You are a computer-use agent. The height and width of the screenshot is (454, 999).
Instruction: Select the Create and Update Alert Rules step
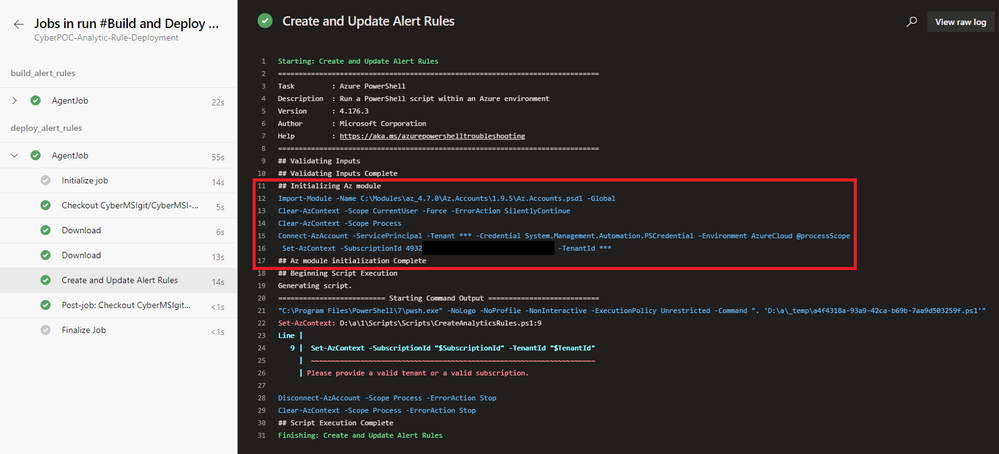tap(119, 280)
